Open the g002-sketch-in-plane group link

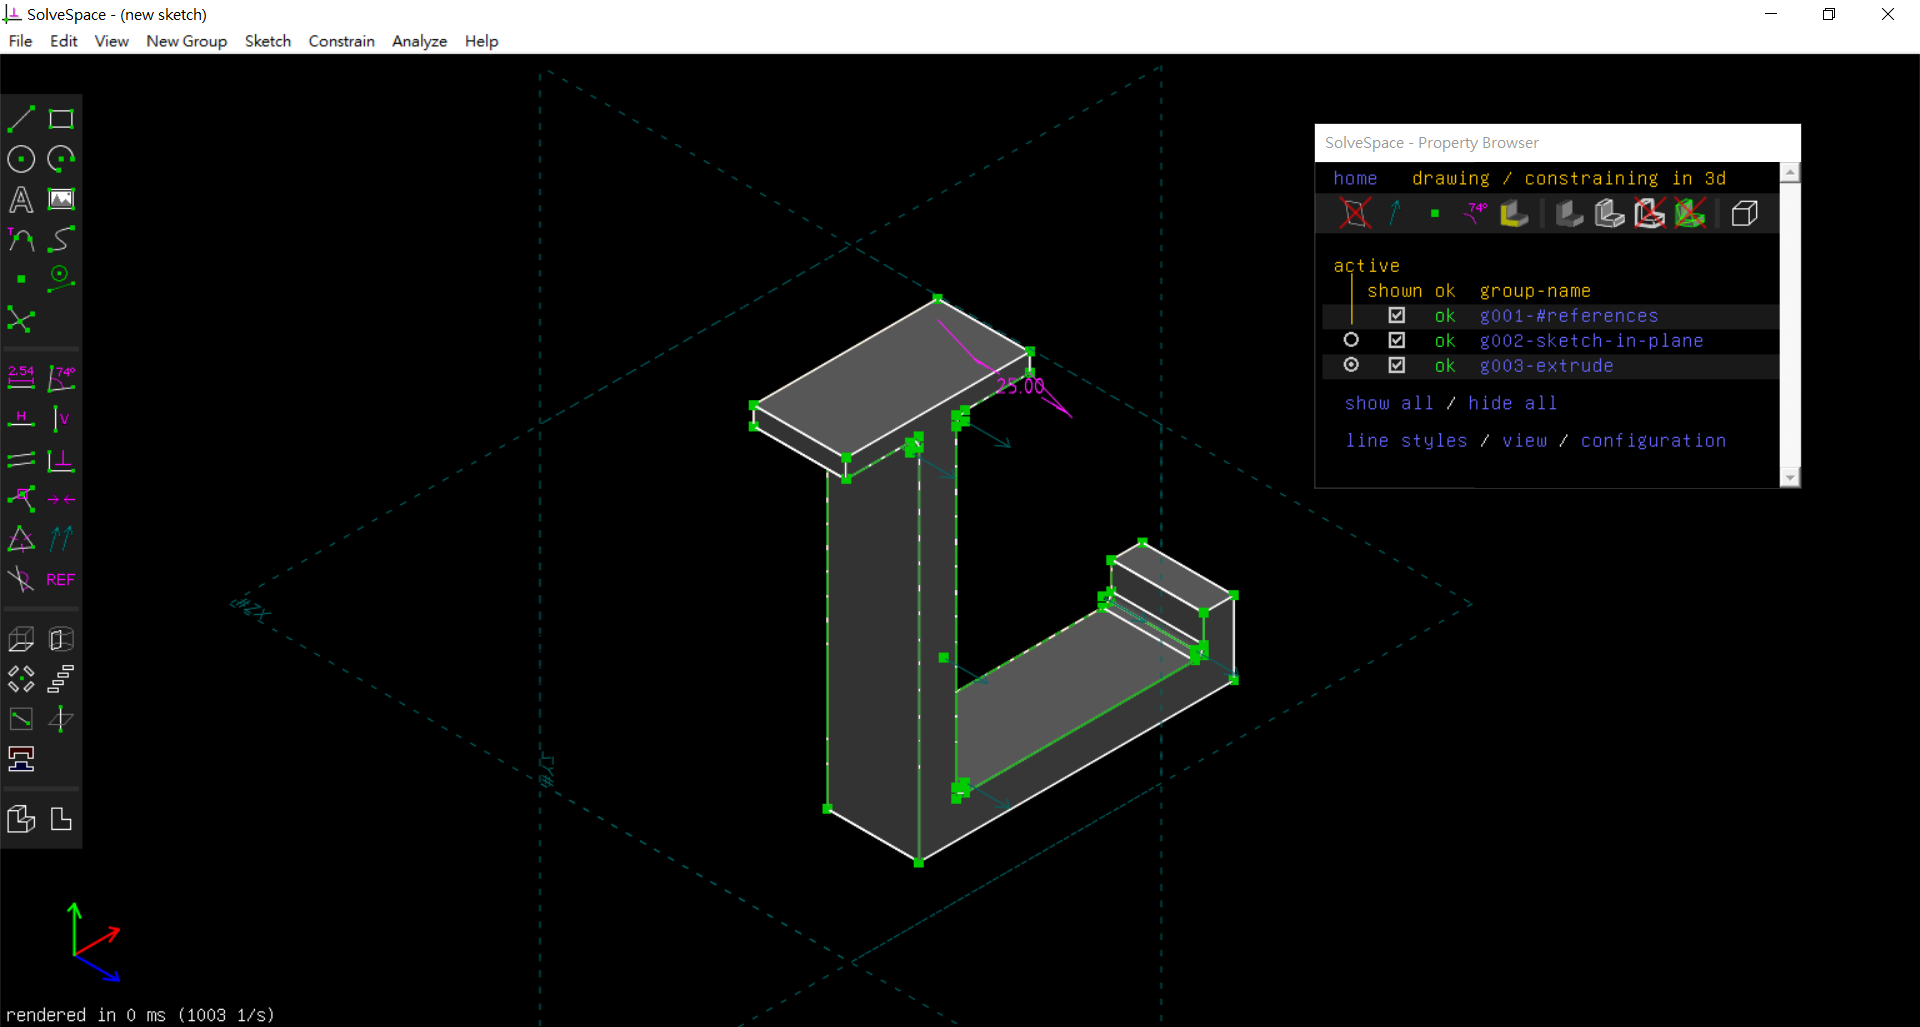1591,341
